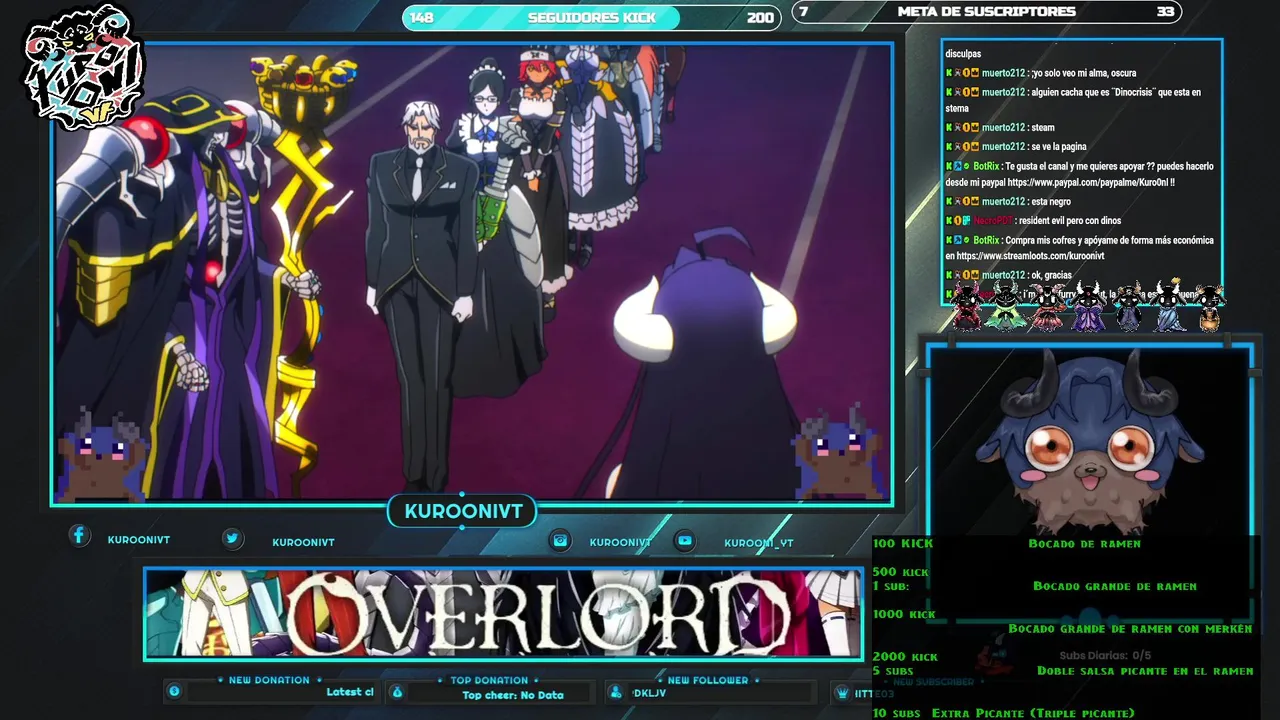Click the orange-dressed chibi character under chat

1210,308
